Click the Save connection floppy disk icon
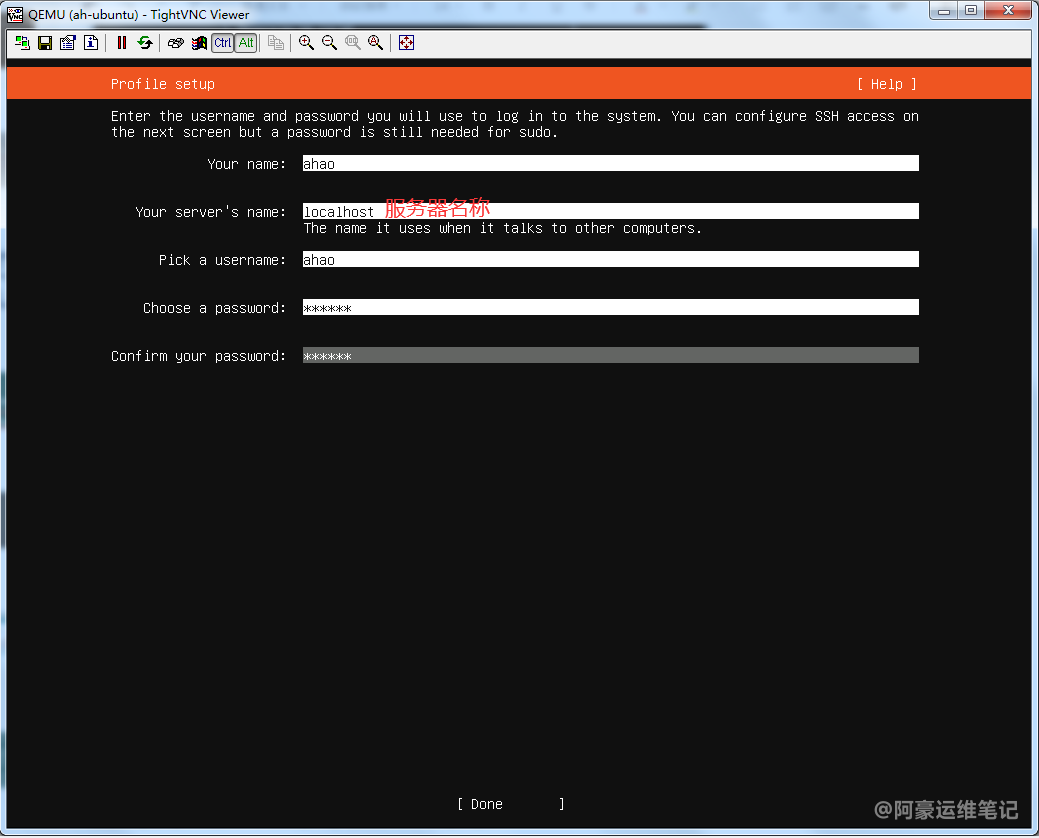Screen dimensions: 1039x838 click(x=45, y=43)
